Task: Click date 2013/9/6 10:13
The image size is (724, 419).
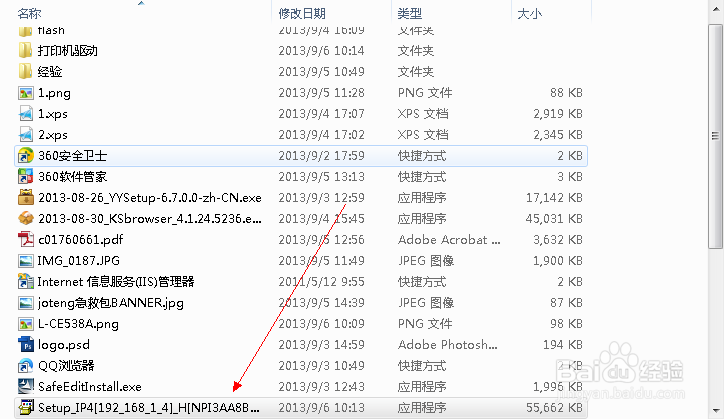Action: [321, 408]
